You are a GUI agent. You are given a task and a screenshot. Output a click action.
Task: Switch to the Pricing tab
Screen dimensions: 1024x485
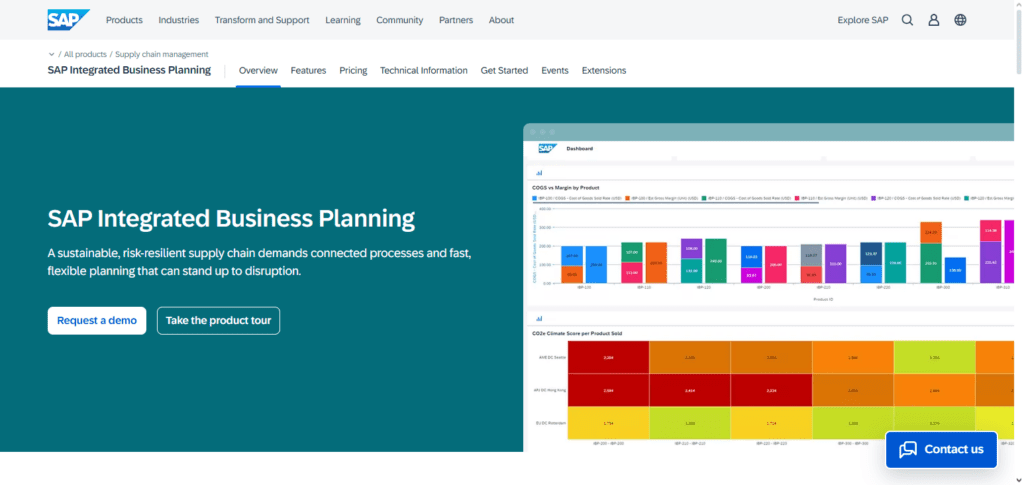[x=353, y=70]
